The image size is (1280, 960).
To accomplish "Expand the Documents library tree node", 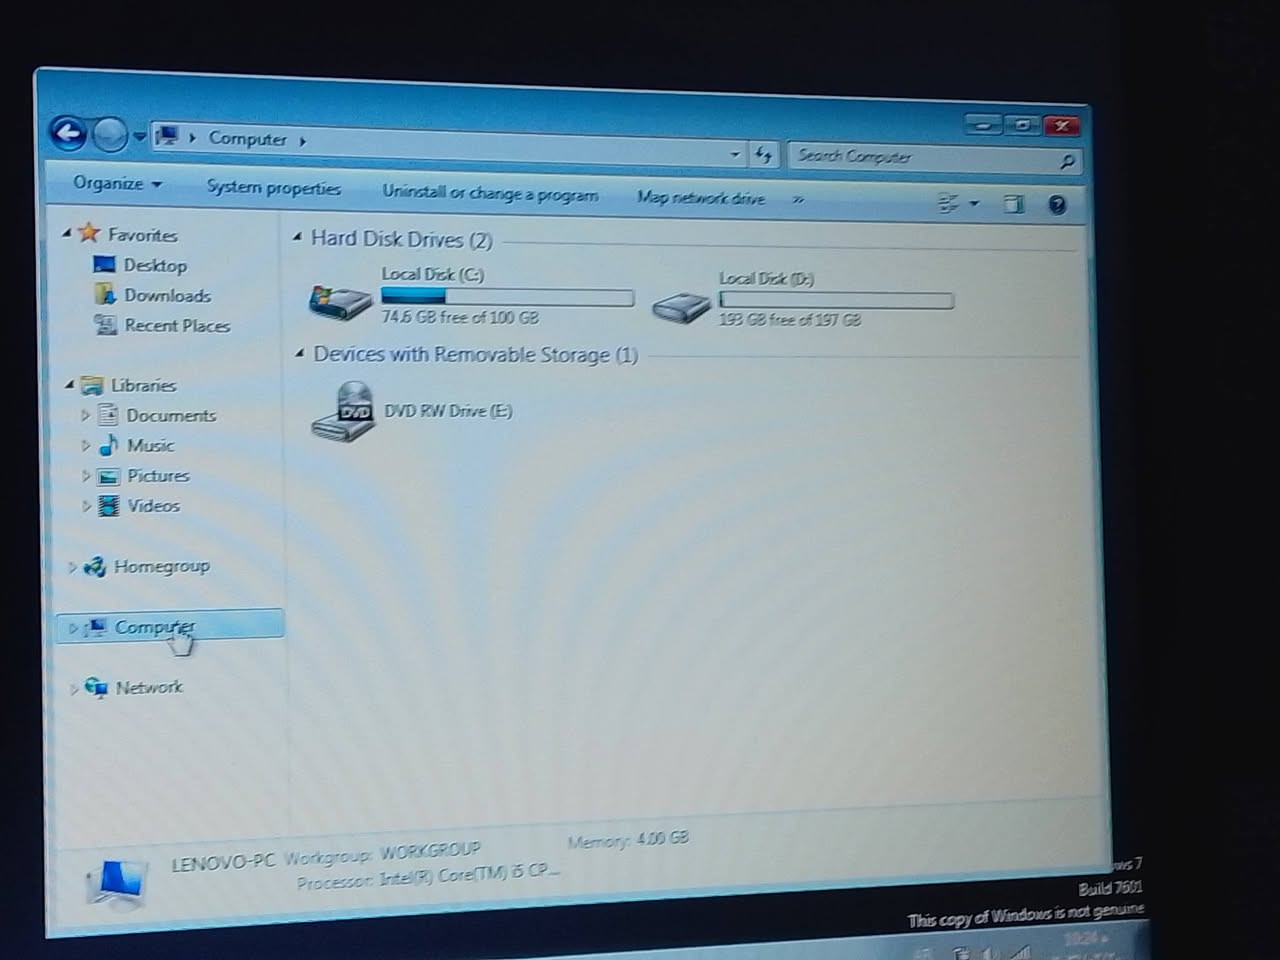I will pyautogui.click(x=85, y=415).
